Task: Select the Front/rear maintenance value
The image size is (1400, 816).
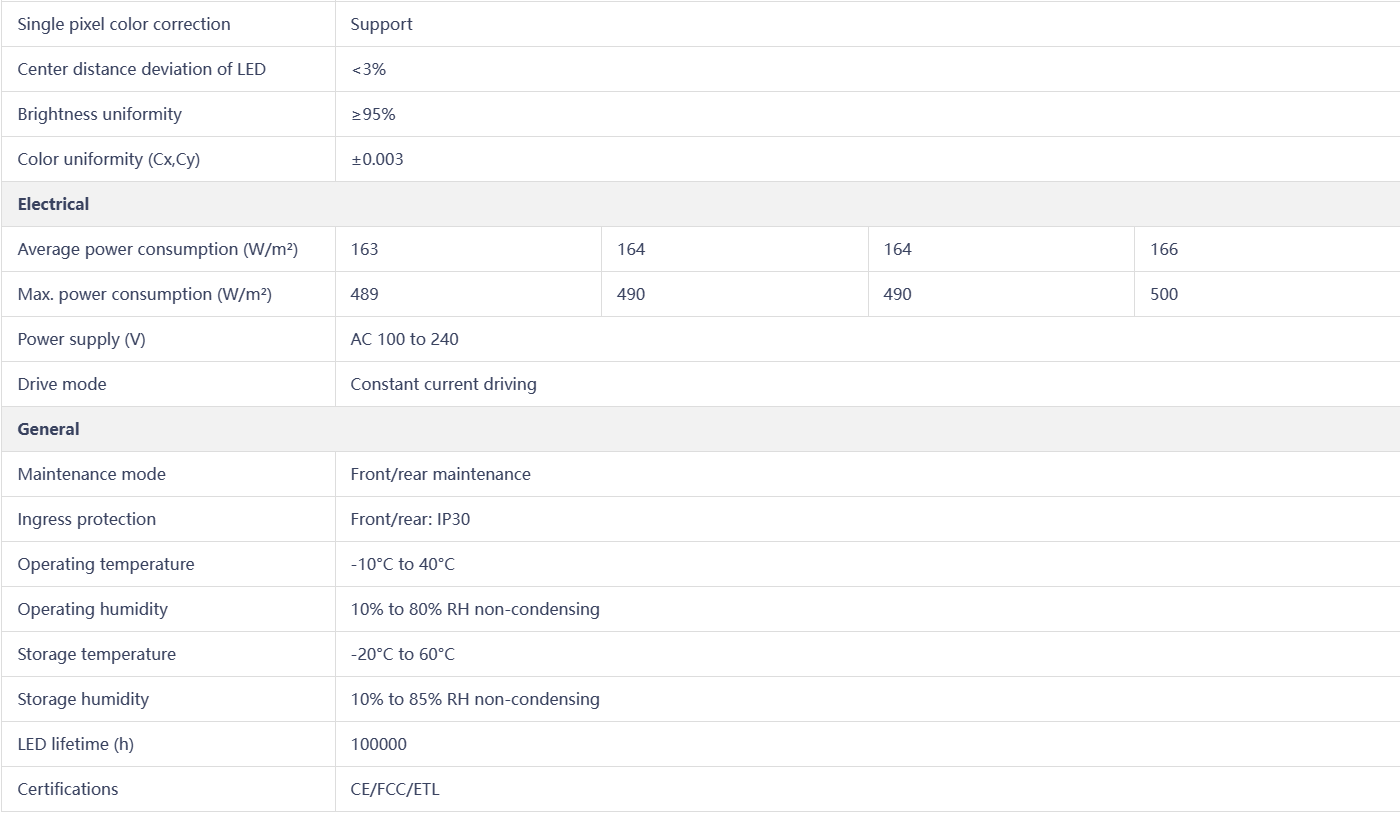Action: [x=441, y=474]
